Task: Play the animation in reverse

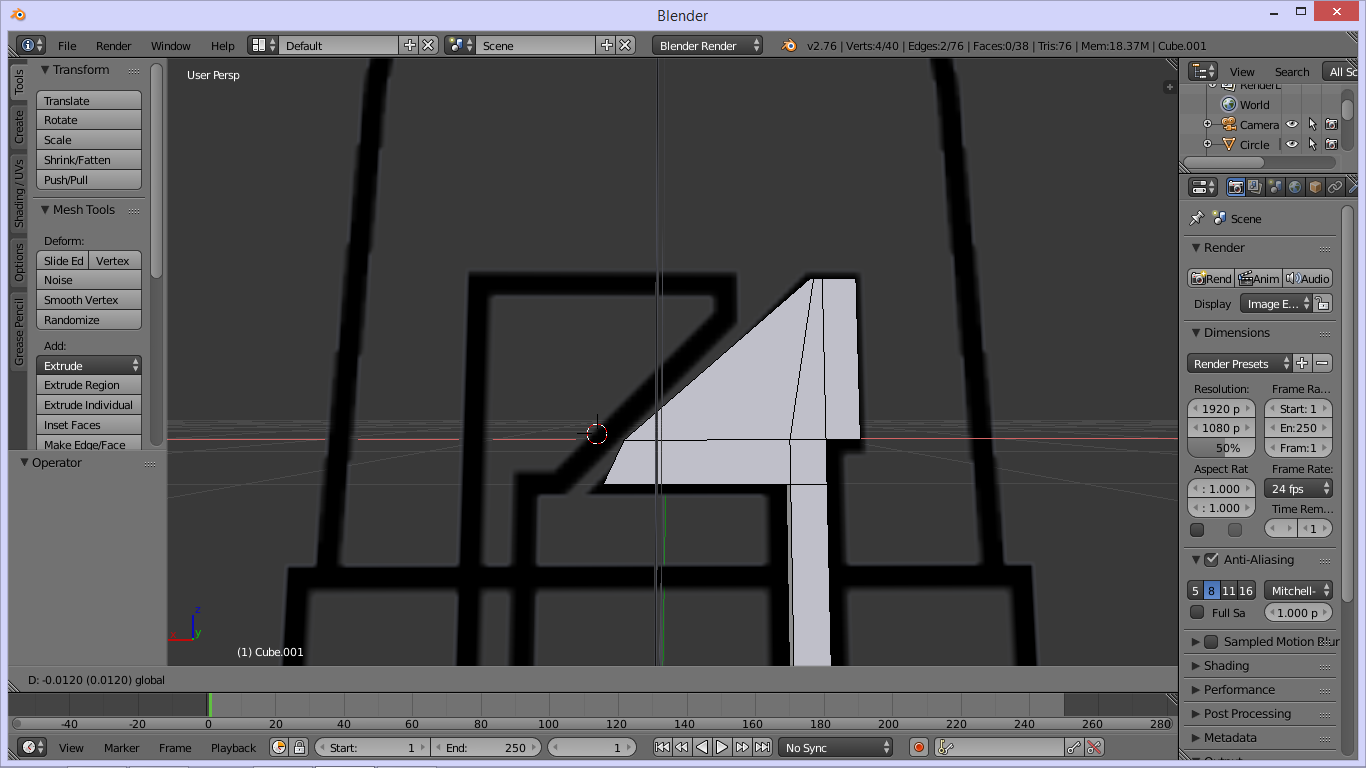Action: pyautogui.click(x=702, y=747)
